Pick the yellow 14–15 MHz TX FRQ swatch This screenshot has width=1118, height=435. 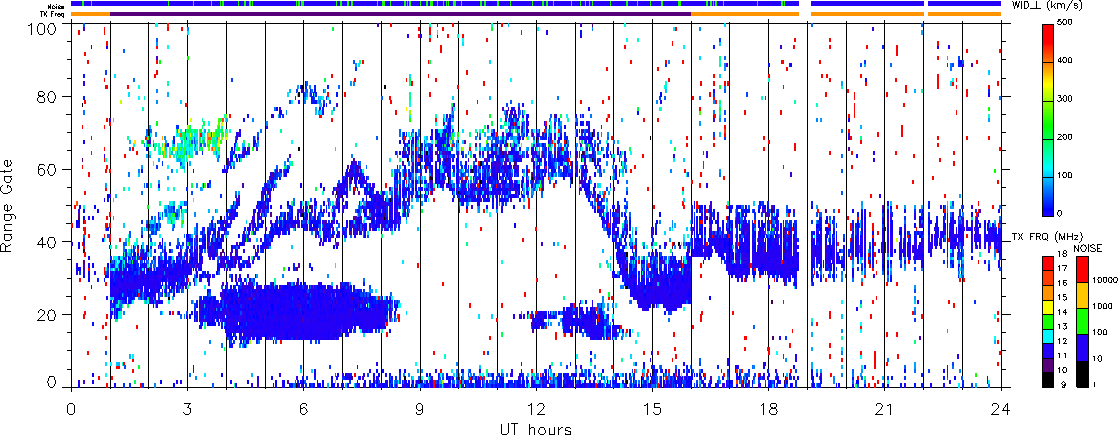coord(1048,307)
